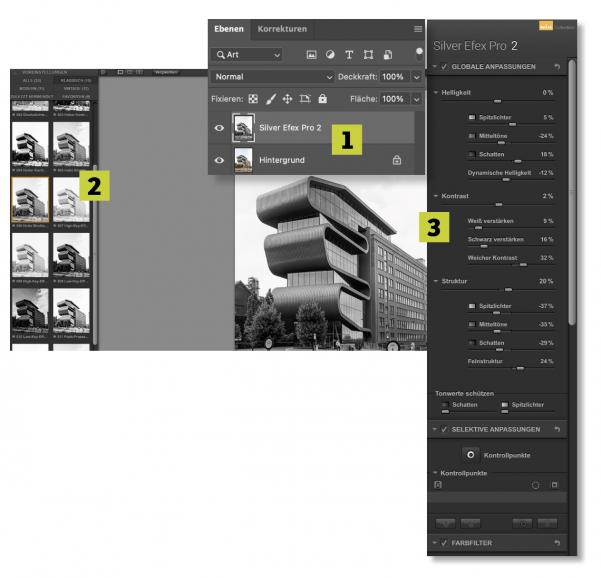Image resolution: width=601 pixels, height=578 pixels.
Task: Collapse the Struktur group triangle
Action: point(436,281)
